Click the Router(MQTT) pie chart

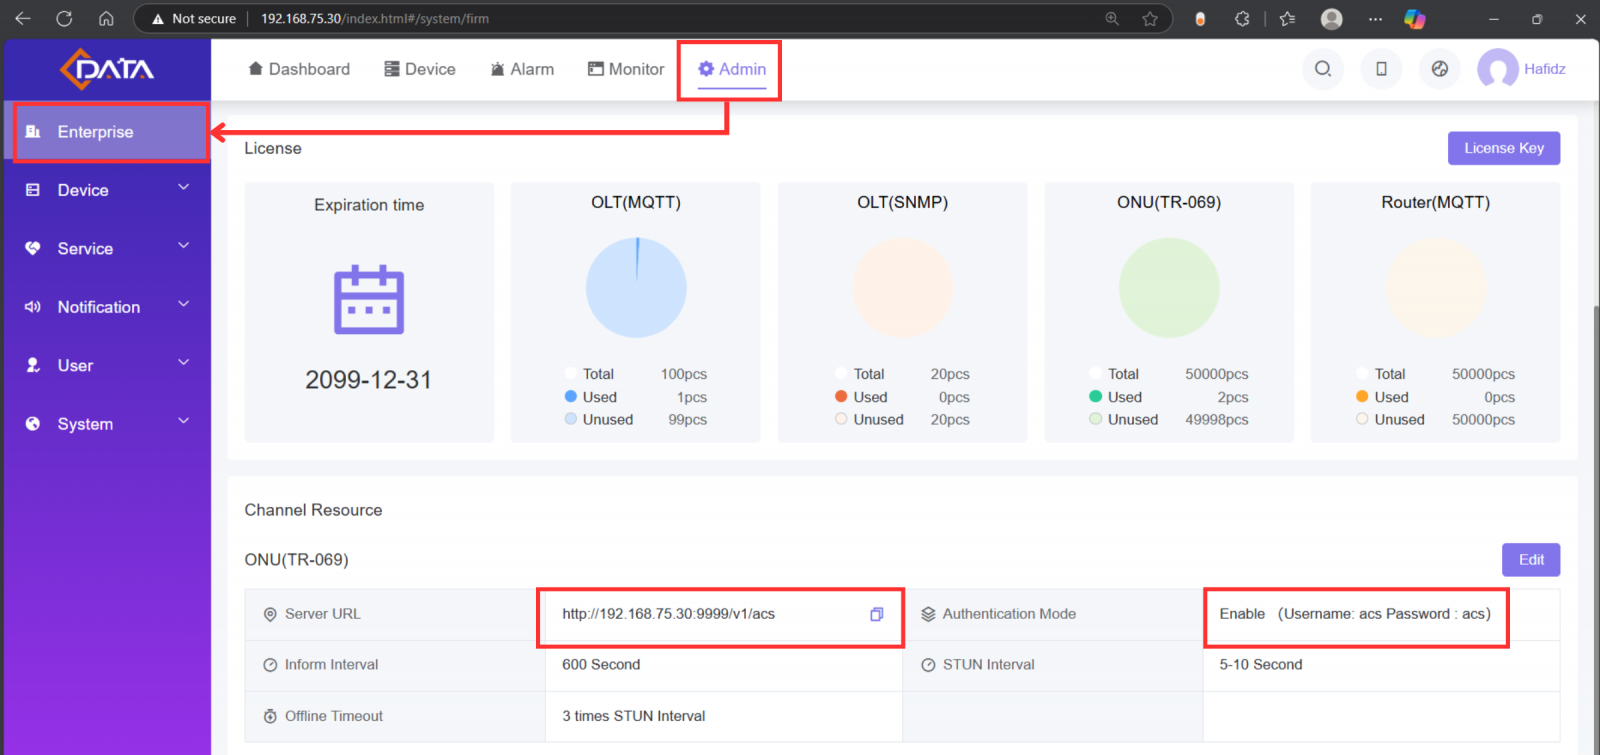[1436, 288]
